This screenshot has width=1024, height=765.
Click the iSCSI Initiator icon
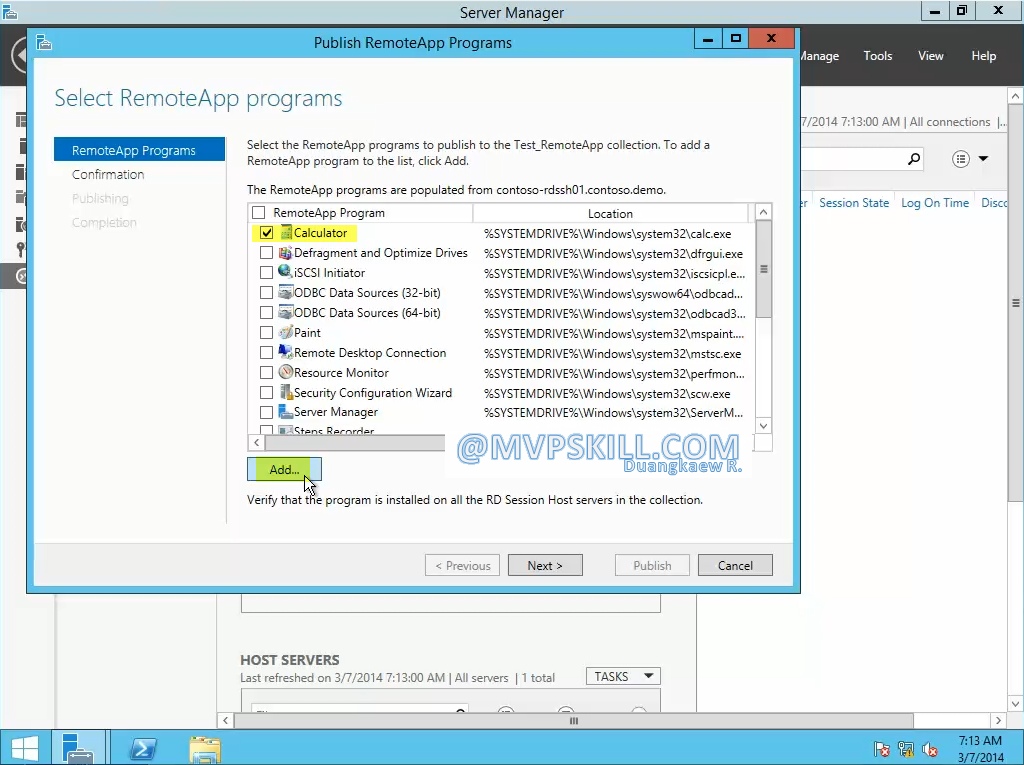click(x=285, y=273)
